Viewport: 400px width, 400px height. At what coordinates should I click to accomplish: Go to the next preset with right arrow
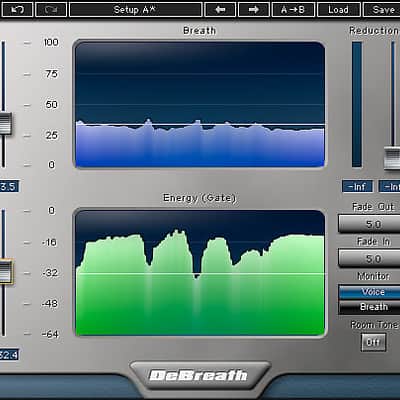[254, 9]
